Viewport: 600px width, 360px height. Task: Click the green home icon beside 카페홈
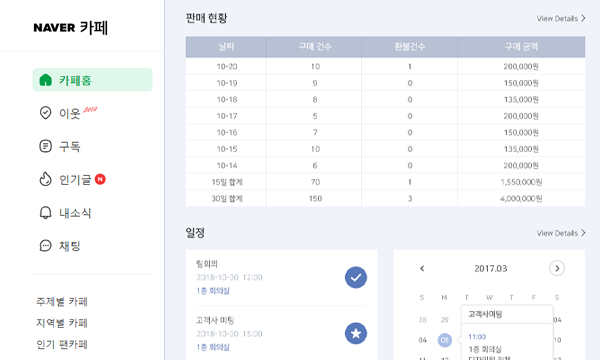[46, 80]
